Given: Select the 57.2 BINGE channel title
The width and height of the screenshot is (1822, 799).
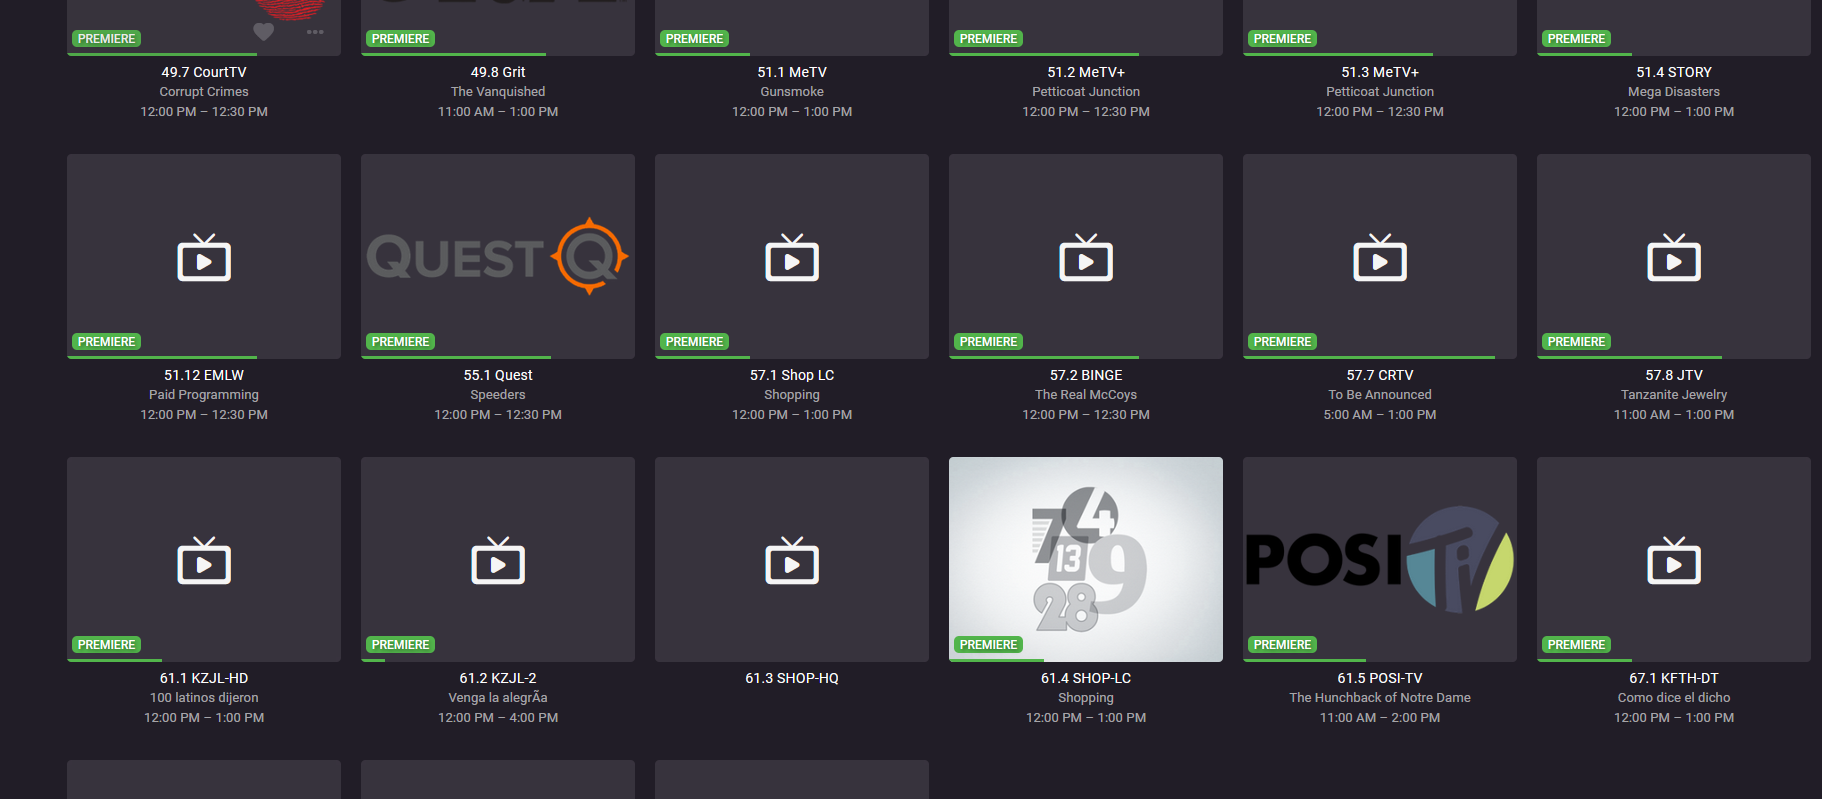Looking at the screenshot, I should (1086, 375).
